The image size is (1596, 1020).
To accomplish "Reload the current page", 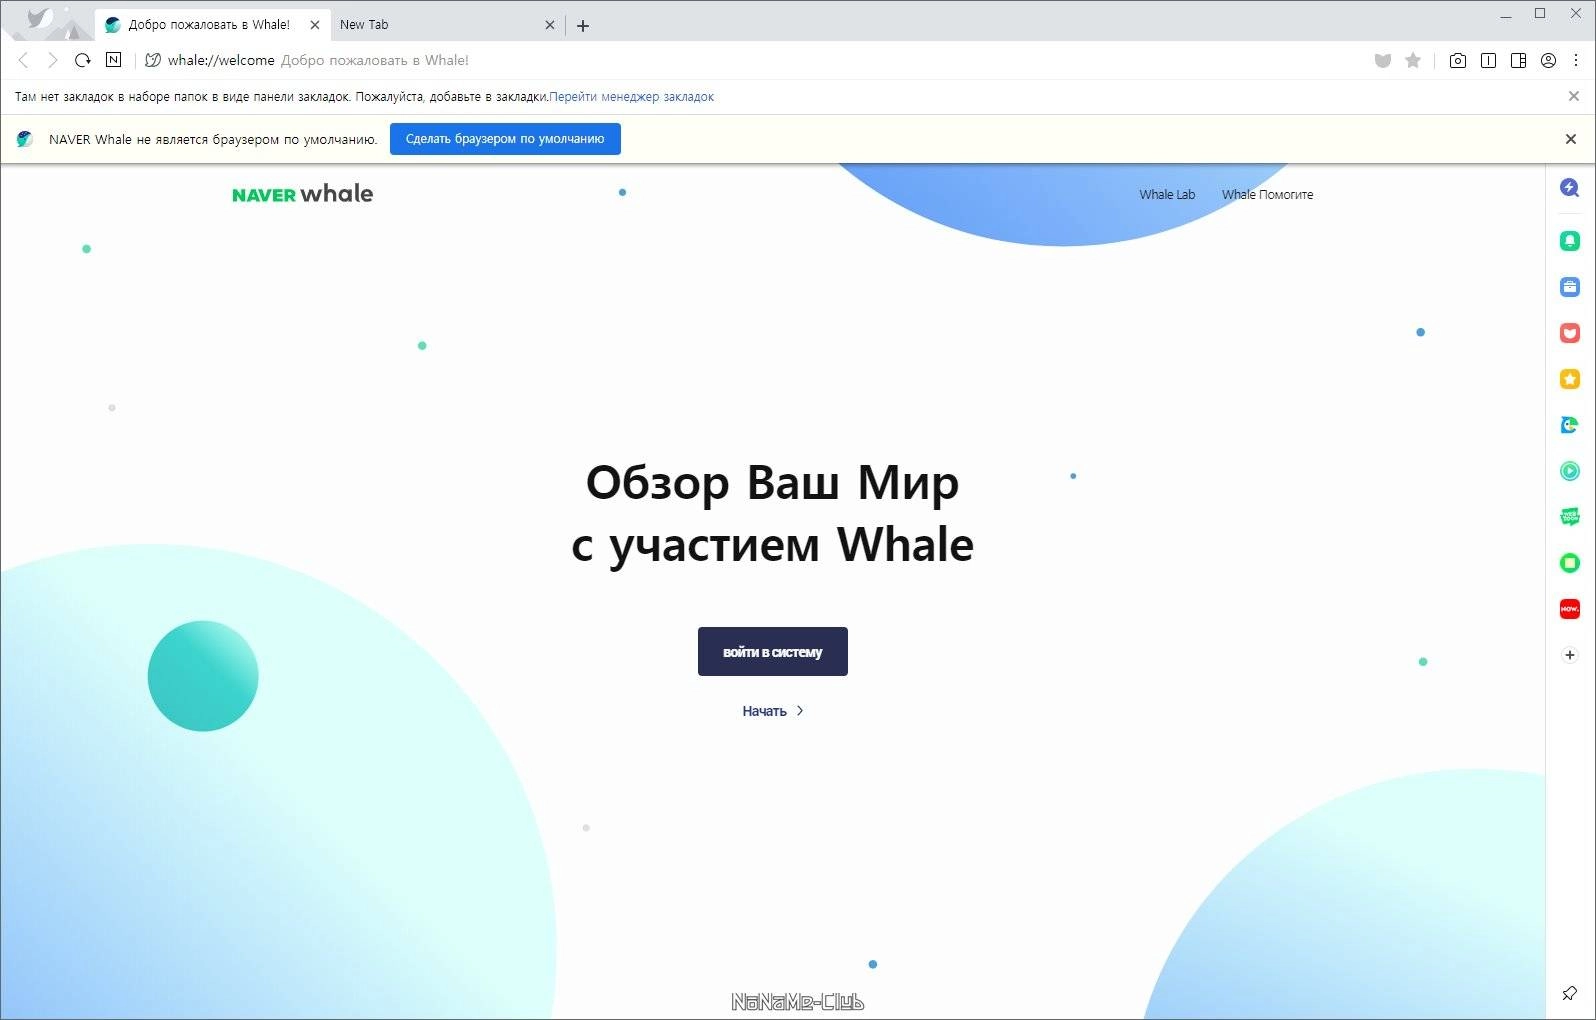I will (83, 60).
